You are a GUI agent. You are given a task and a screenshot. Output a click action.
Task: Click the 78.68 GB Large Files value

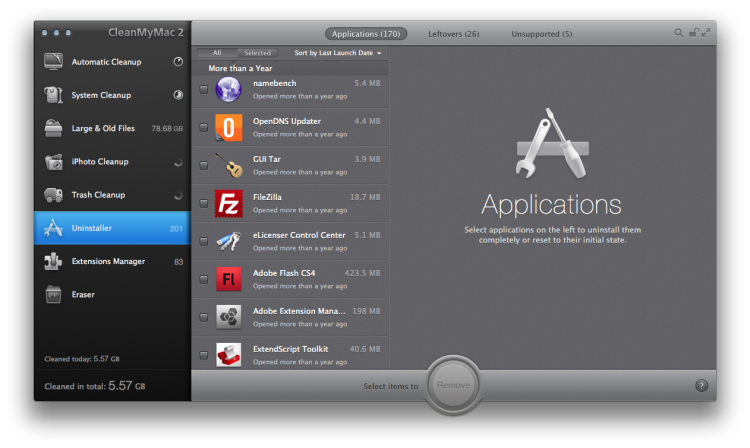point(167,128)
